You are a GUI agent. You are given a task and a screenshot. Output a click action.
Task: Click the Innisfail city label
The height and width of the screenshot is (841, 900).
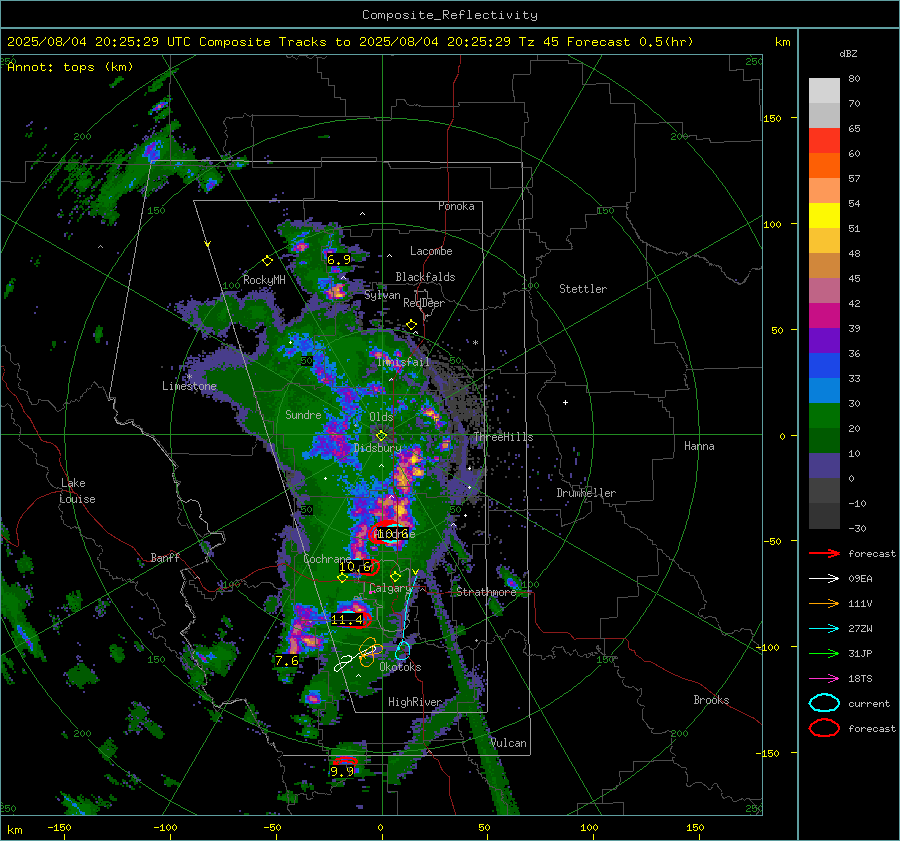click(x=403, y=362)
